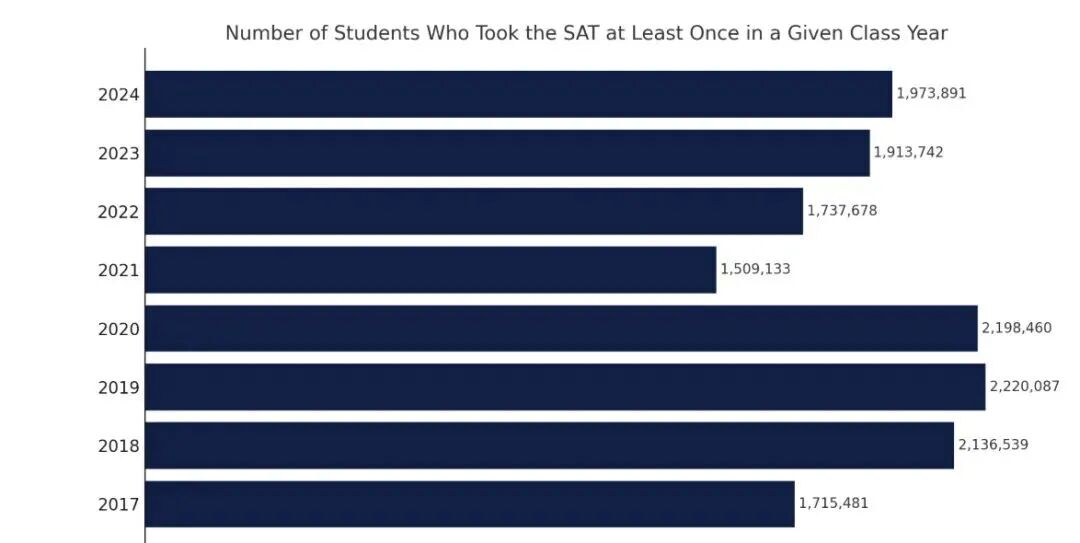Viewport: 1080px width, 543px height.
Task: Click the 2024 year axis label
Action: 118,96
